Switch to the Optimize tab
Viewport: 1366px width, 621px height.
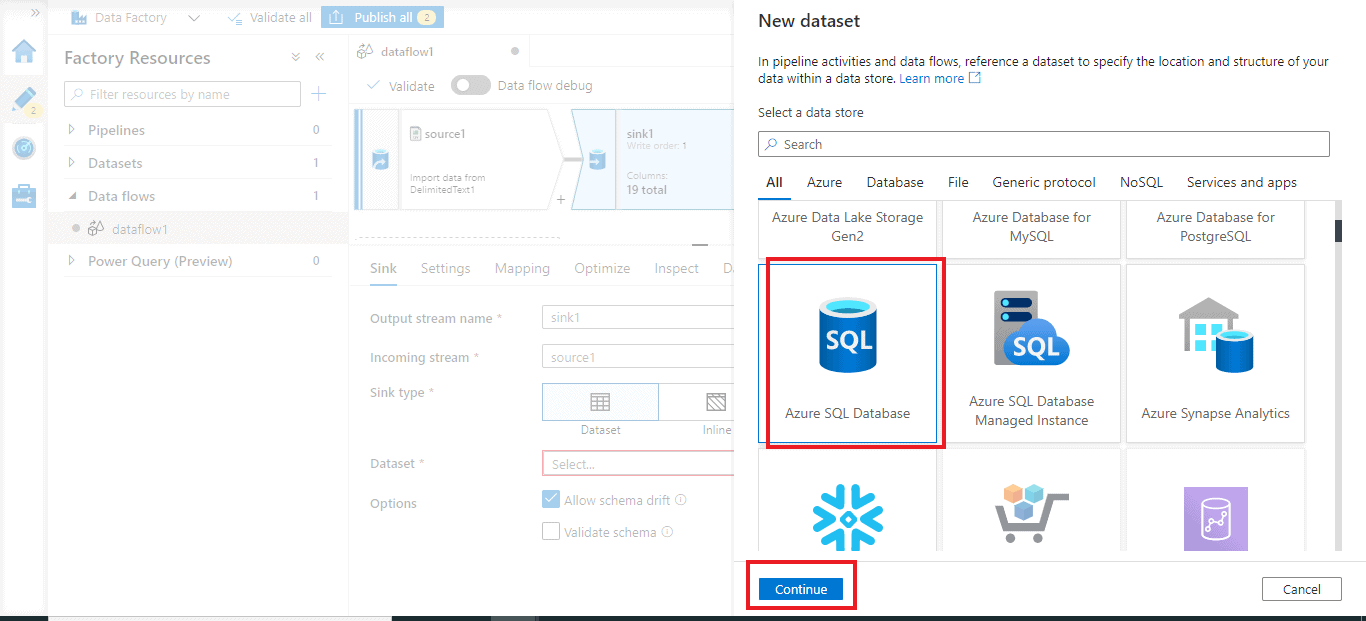point(602,268)
